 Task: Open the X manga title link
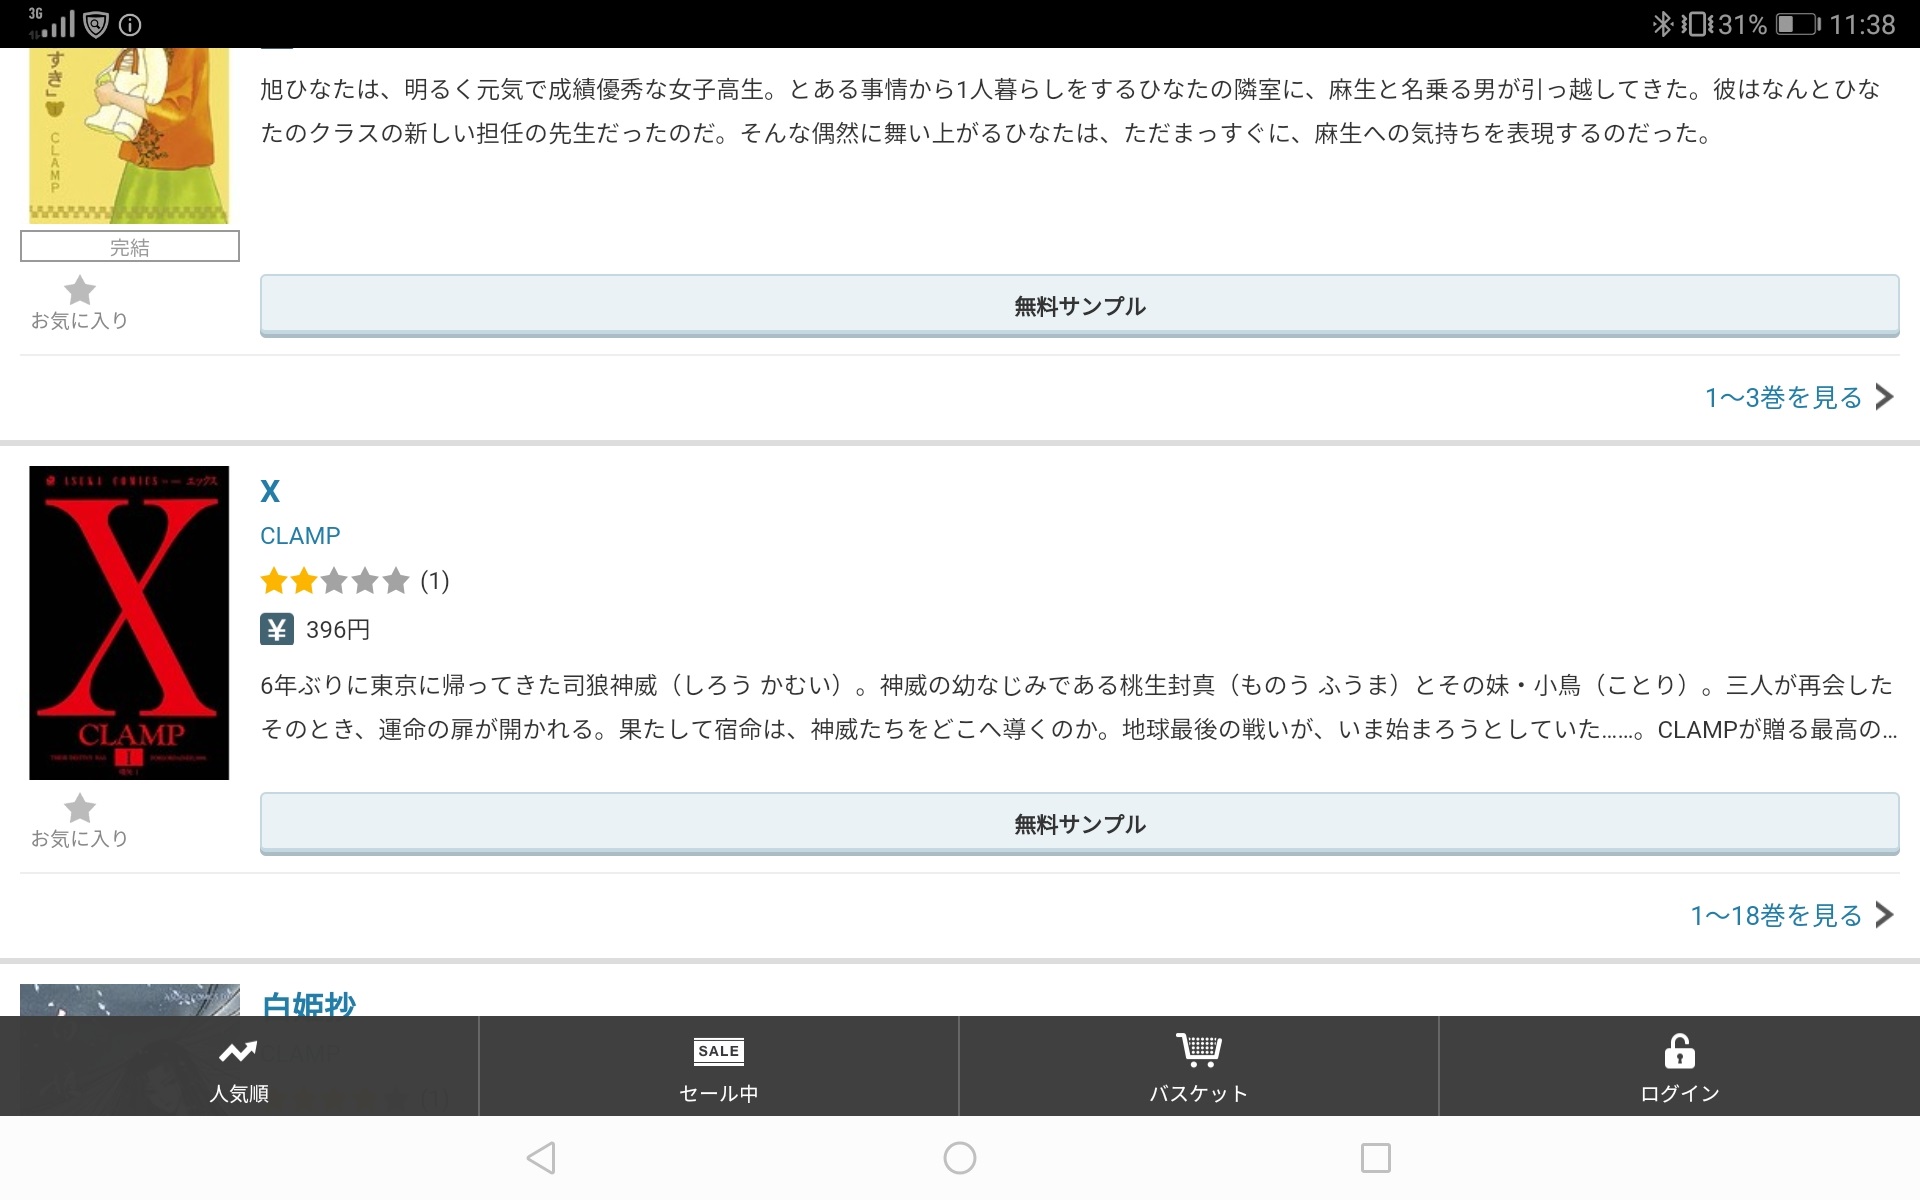coord(270,491)
